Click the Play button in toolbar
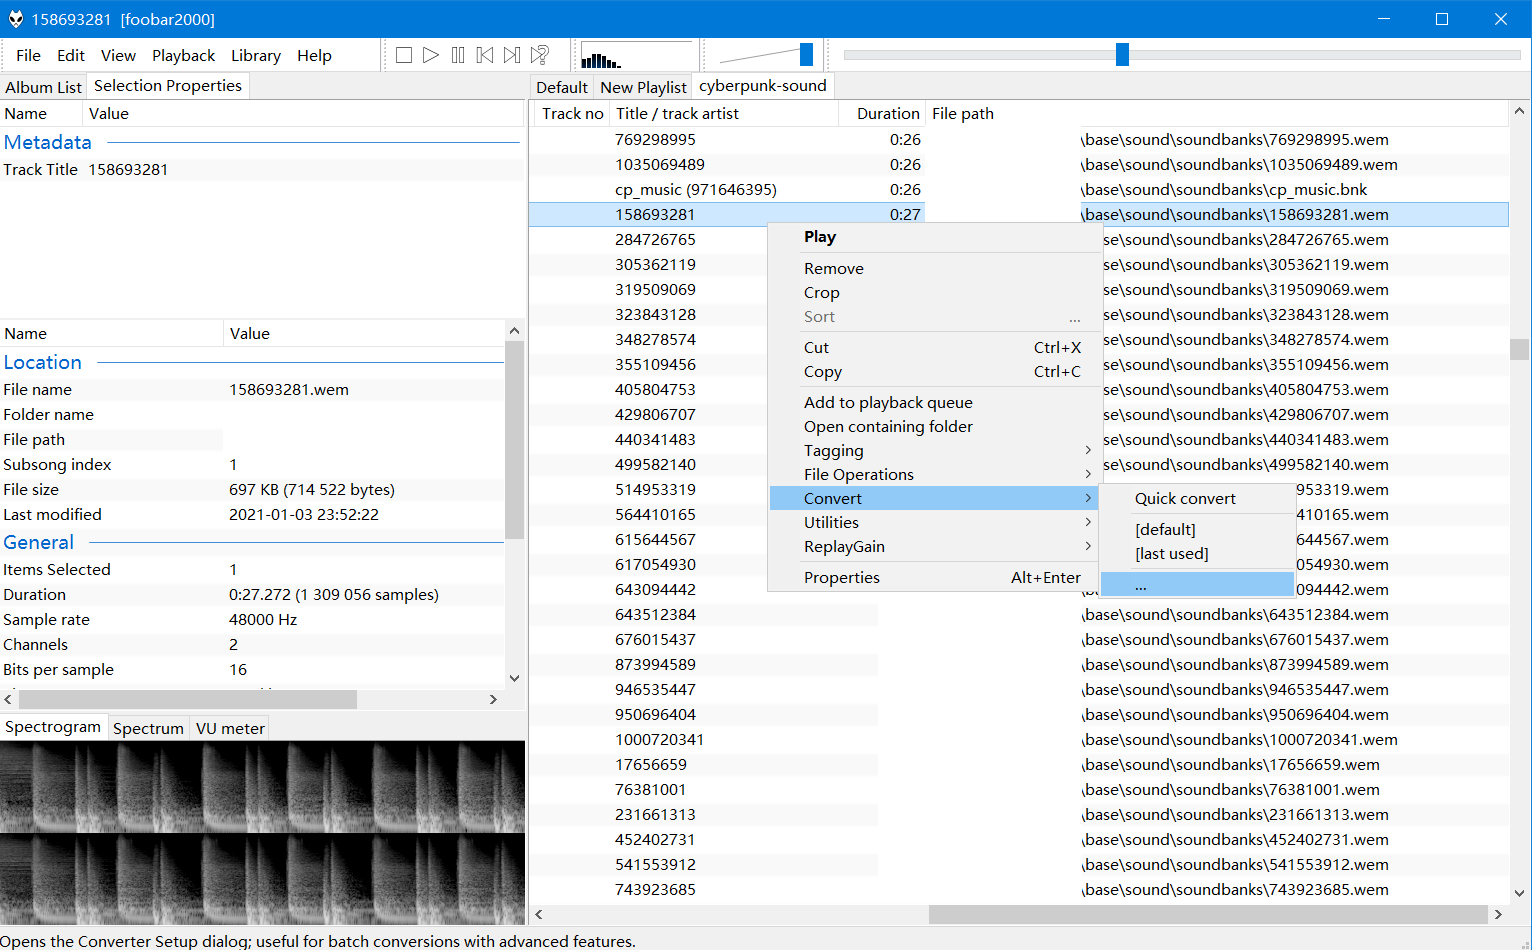The image size is (1532, 950). (431, 55)
